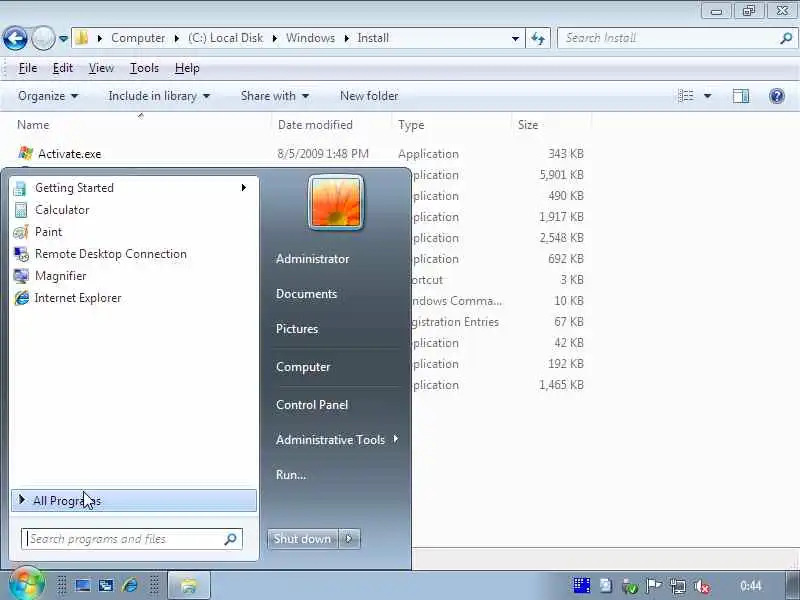Open Server Manager taskbar icon
The width and height of the screenshot is (800, 600).
pos(83,585)
